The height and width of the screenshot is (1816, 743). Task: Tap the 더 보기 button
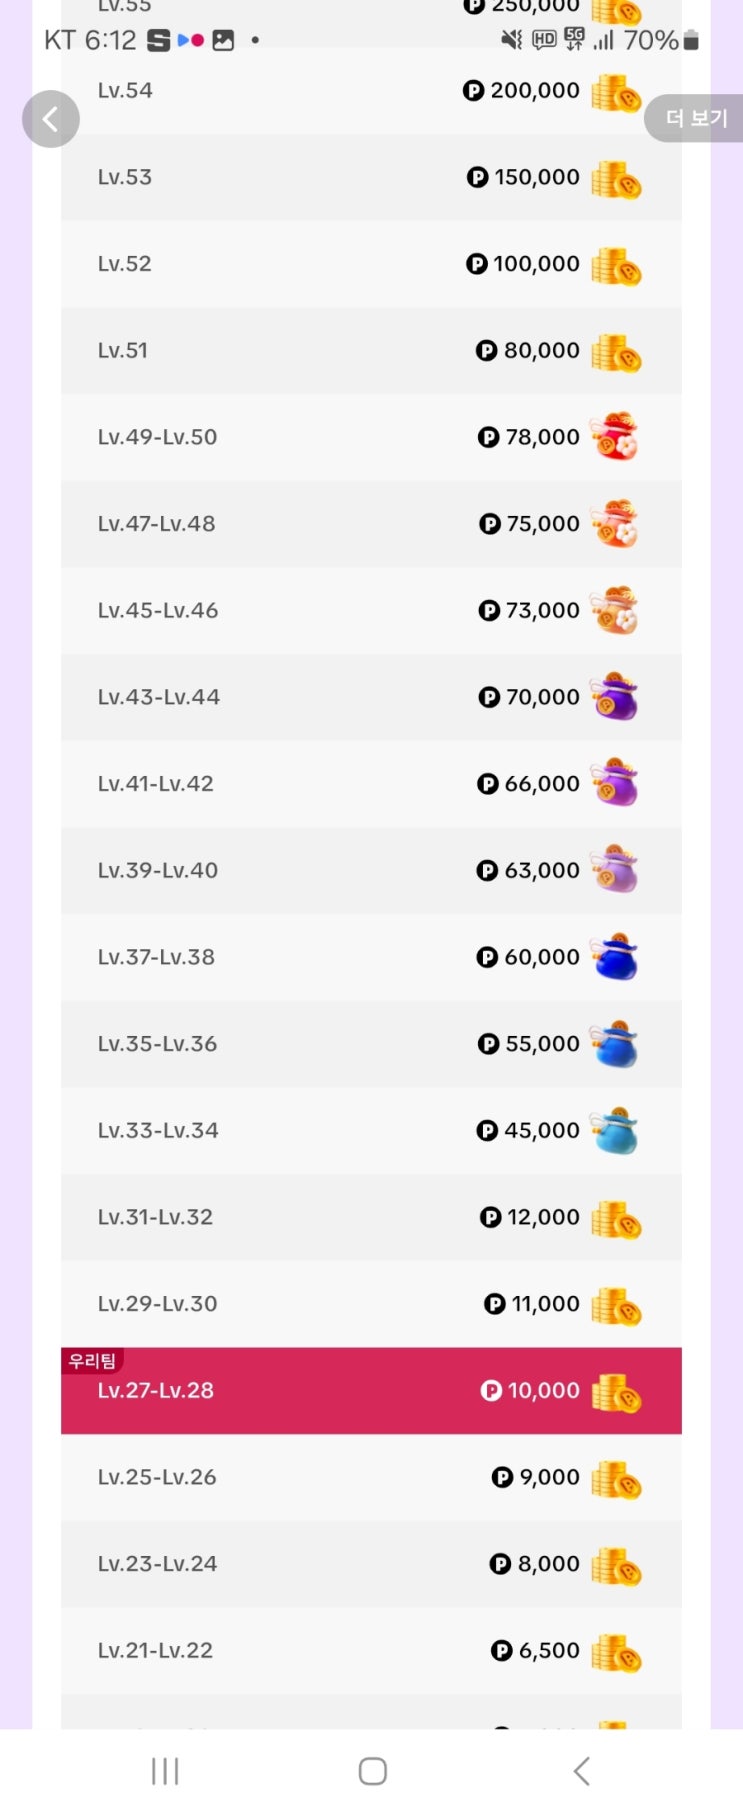click(x=696, y=118)
